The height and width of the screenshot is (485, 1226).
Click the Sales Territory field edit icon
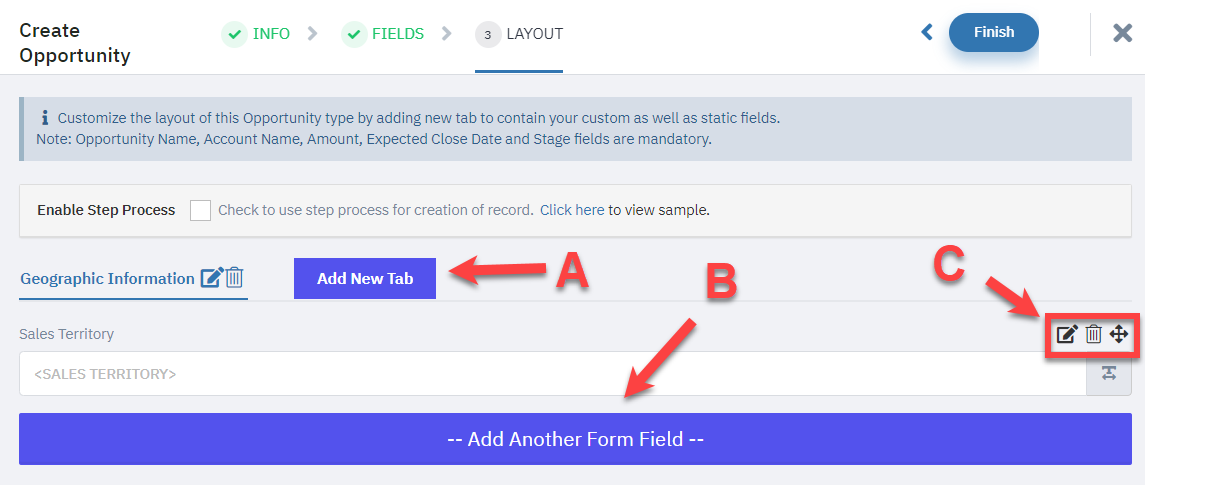click(1067, 334)
